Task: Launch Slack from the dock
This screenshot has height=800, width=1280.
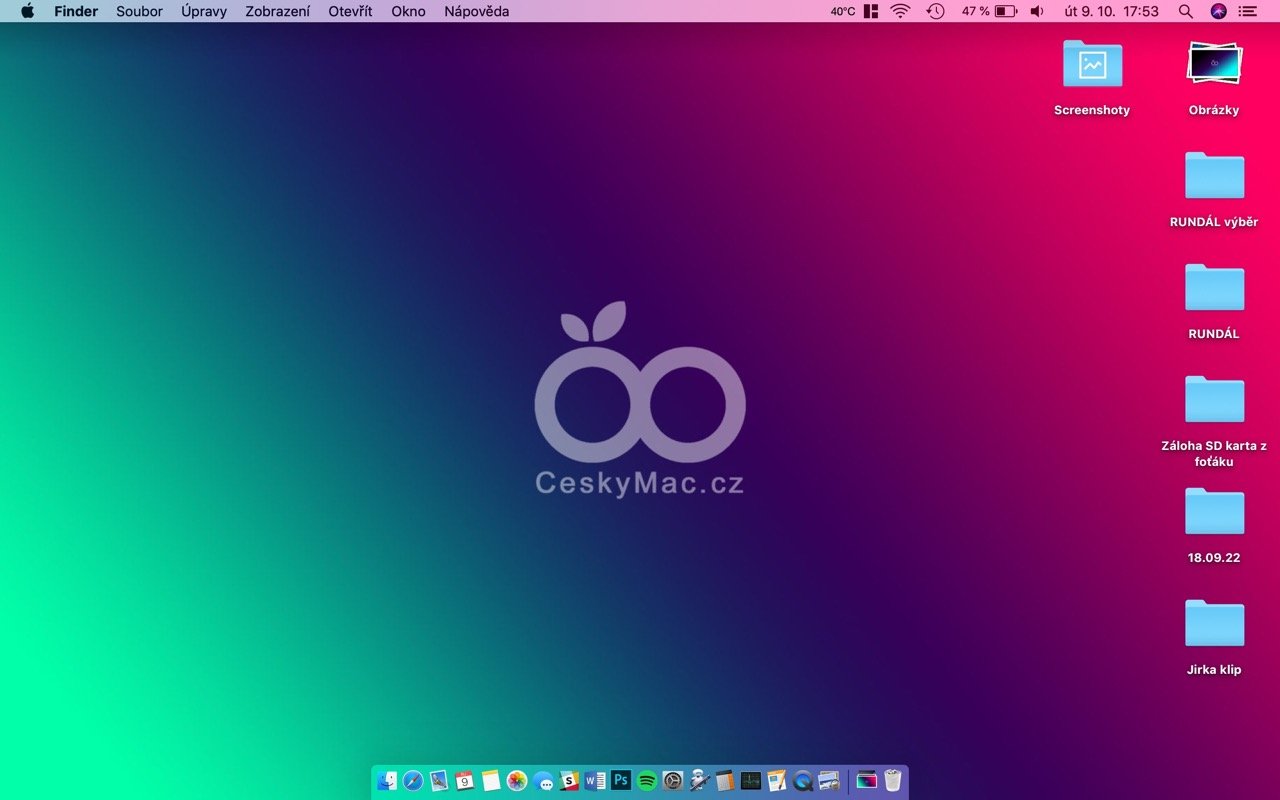Action: click(x=569, y=781)
